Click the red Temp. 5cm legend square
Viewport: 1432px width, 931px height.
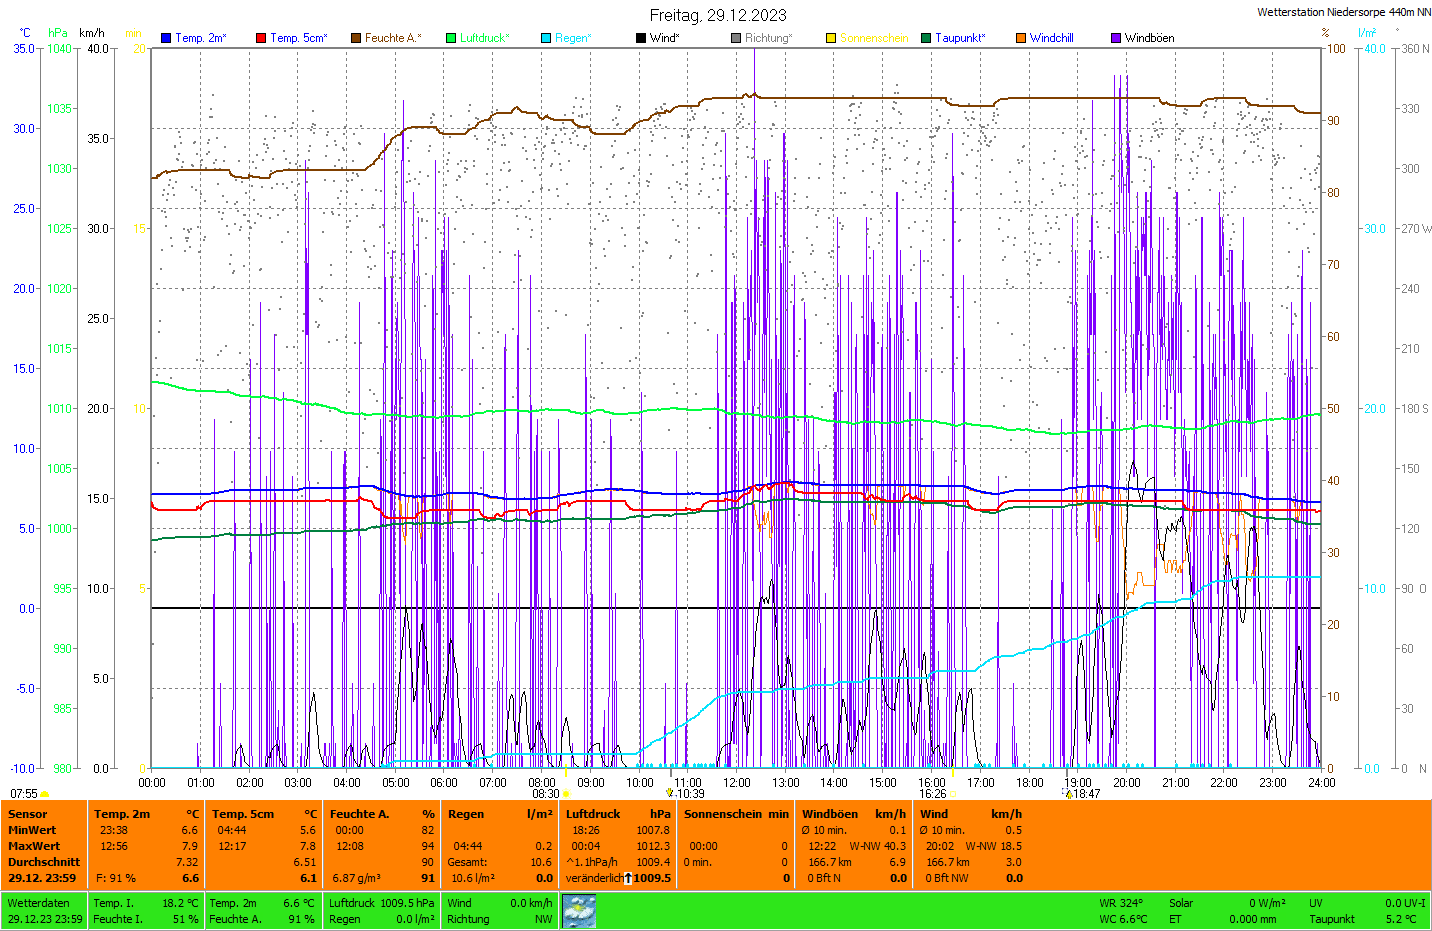261,38
